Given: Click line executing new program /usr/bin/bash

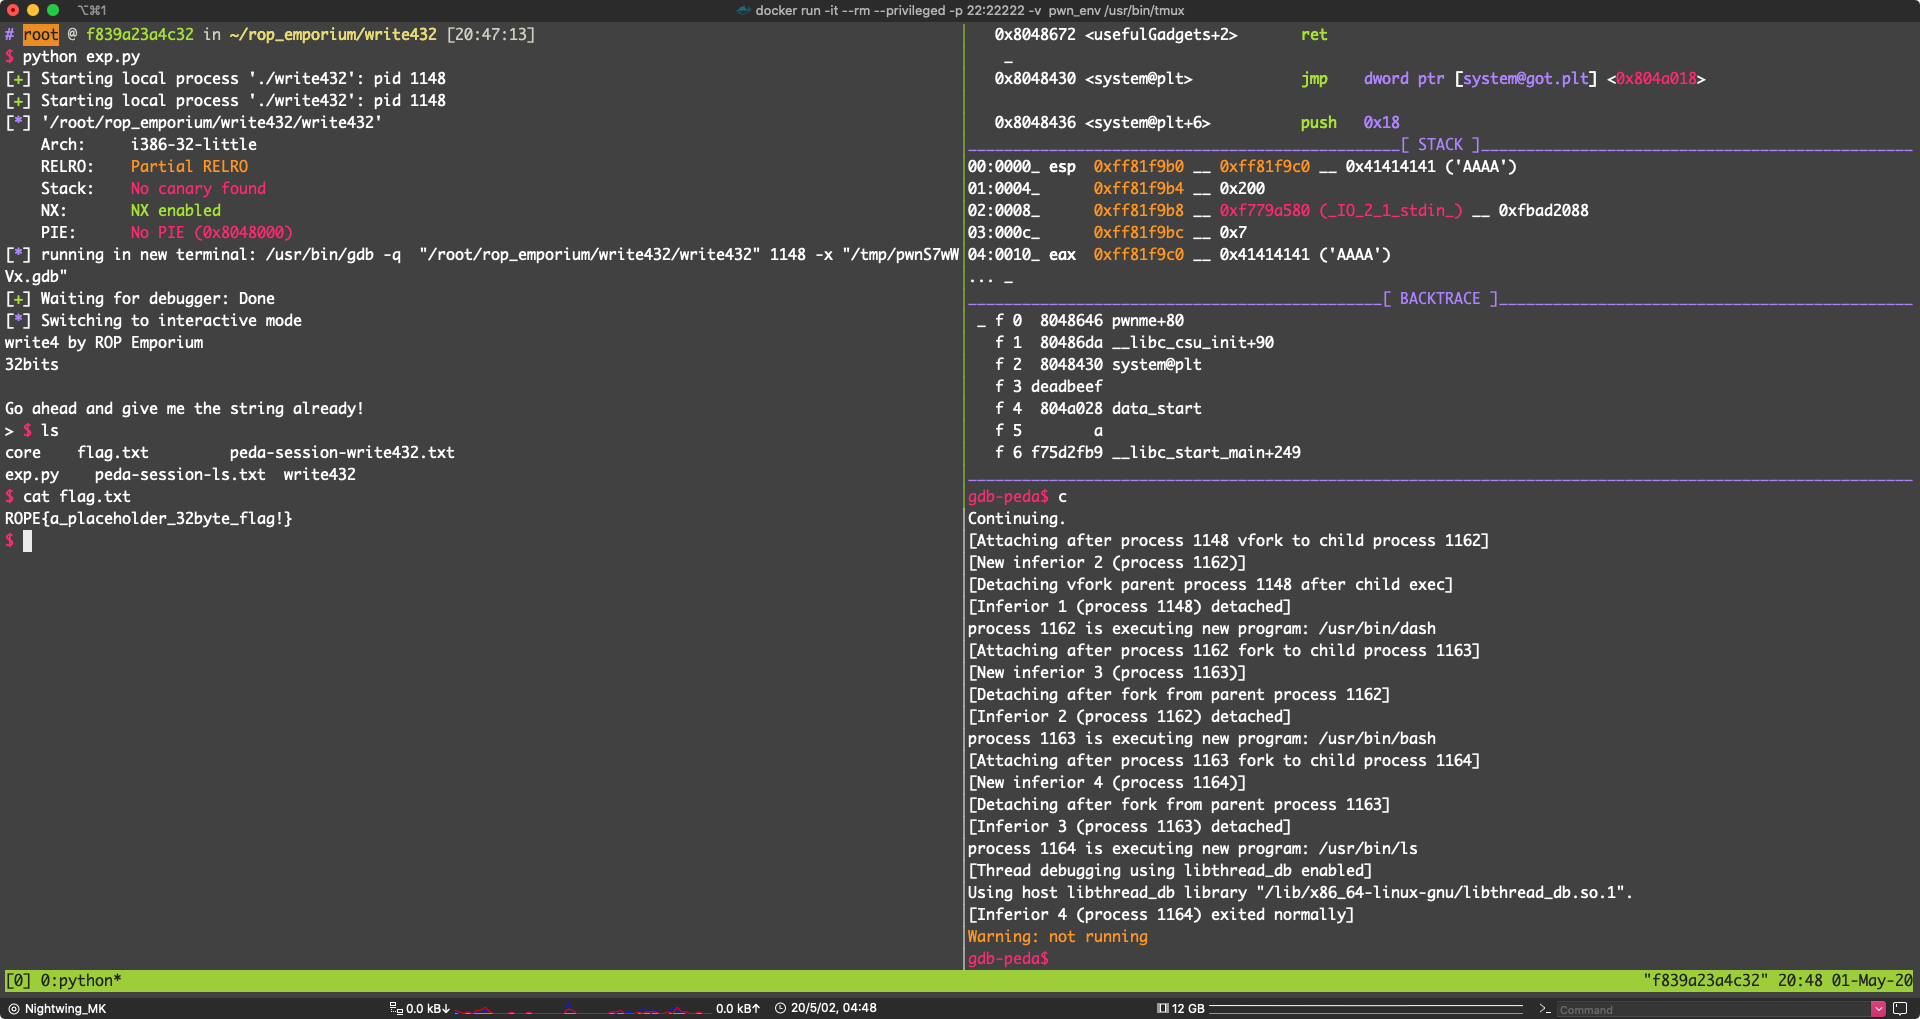Looking at the screenshot, I should pos(1202,739).
